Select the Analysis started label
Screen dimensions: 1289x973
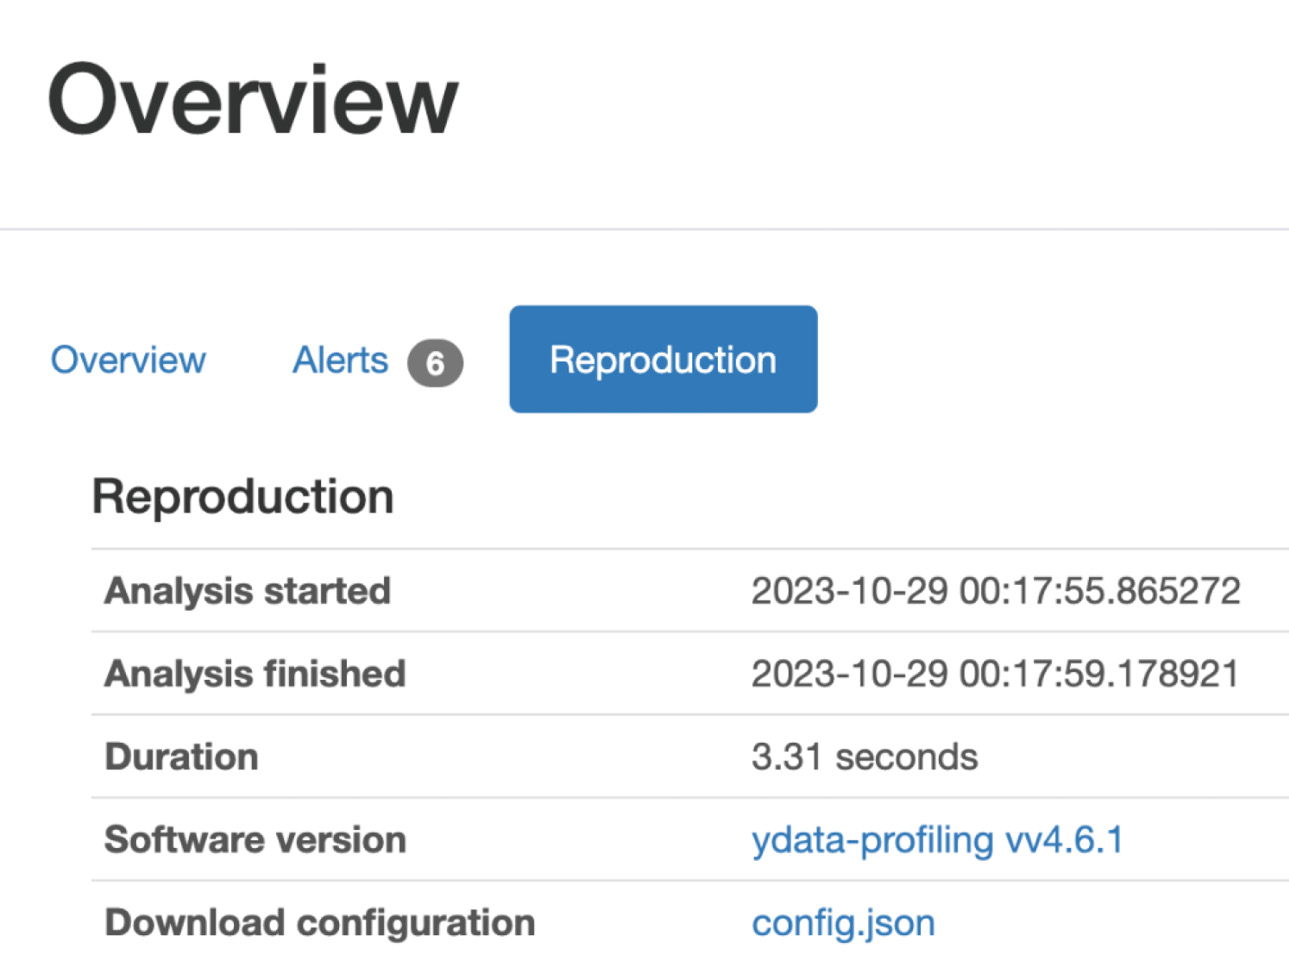pos(247,591)
